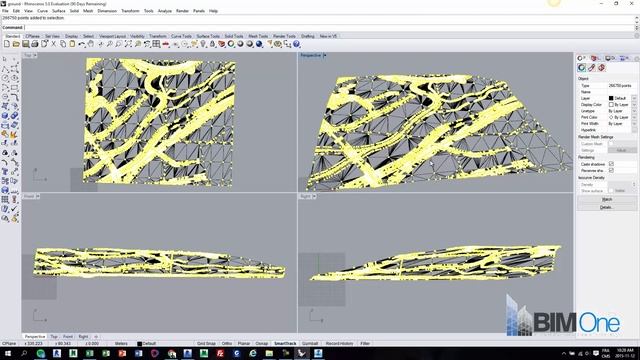Open the Display Color dropdown
640x360 pixels.
[634, 105]
